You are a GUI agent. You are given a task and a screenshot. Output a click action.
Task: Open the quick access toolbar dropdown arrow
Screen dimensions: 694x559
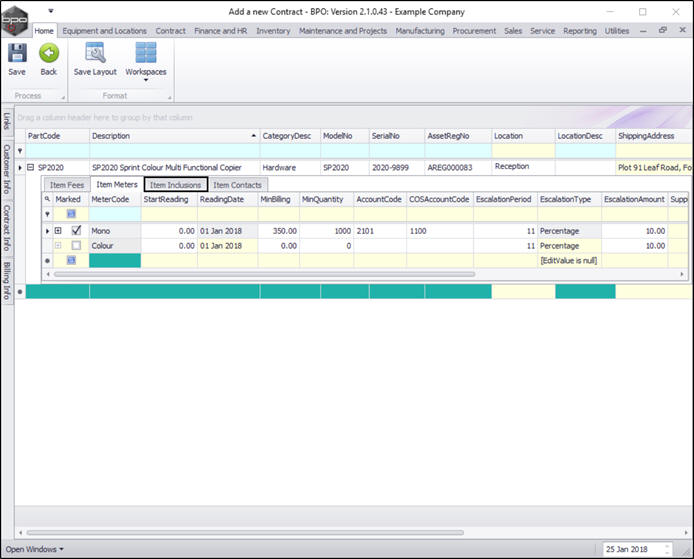coord(51,11)
